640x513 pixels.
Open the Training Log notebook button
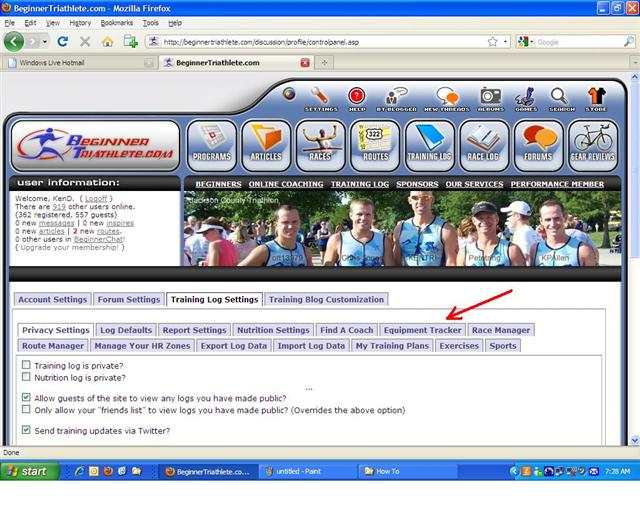429,146
